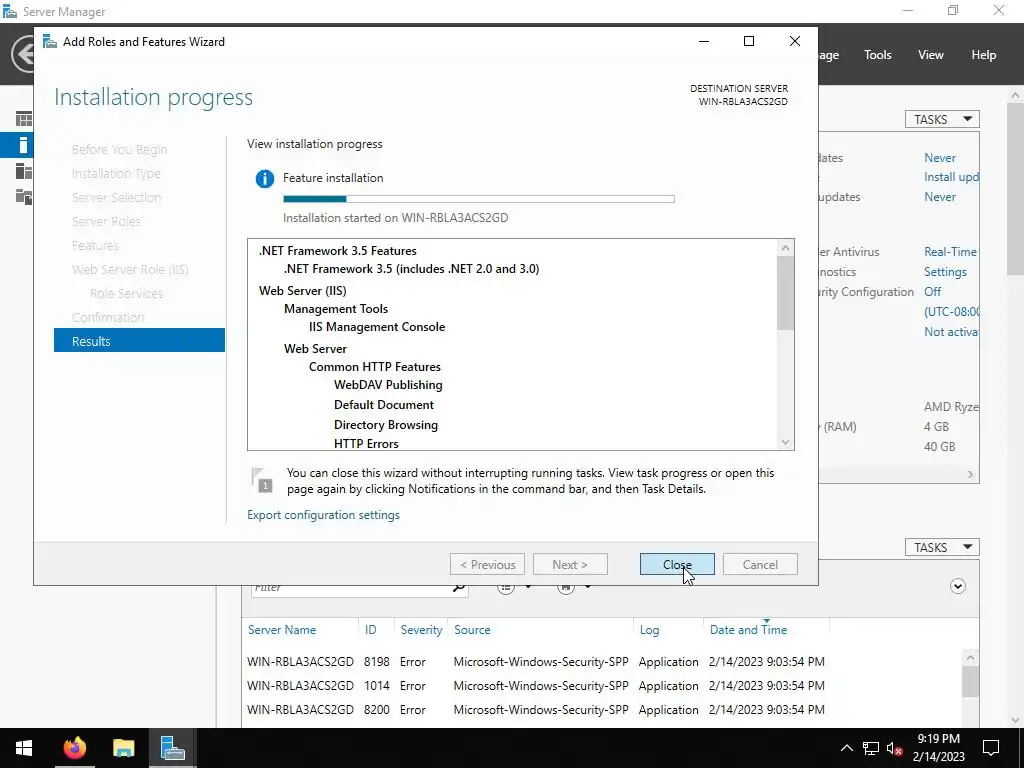Click the wizard title bar icon
Screen dimensions: 1024x768
click(50, 41)
